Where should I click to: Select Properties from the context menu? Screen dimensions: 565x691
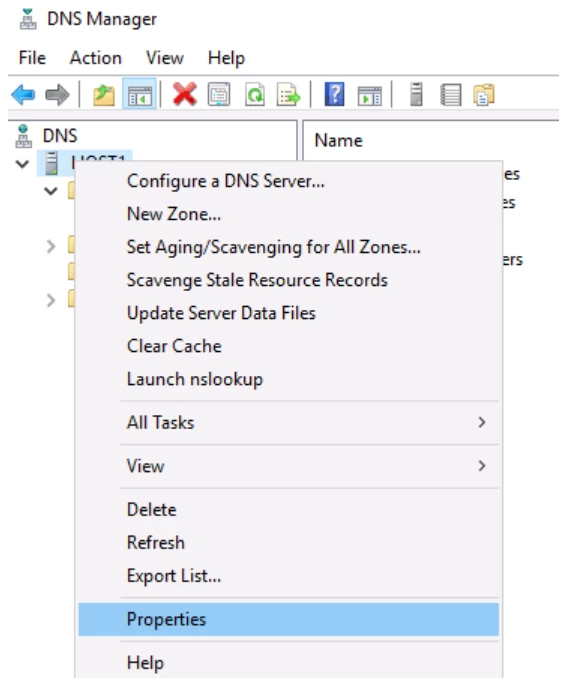pos(289,619)
